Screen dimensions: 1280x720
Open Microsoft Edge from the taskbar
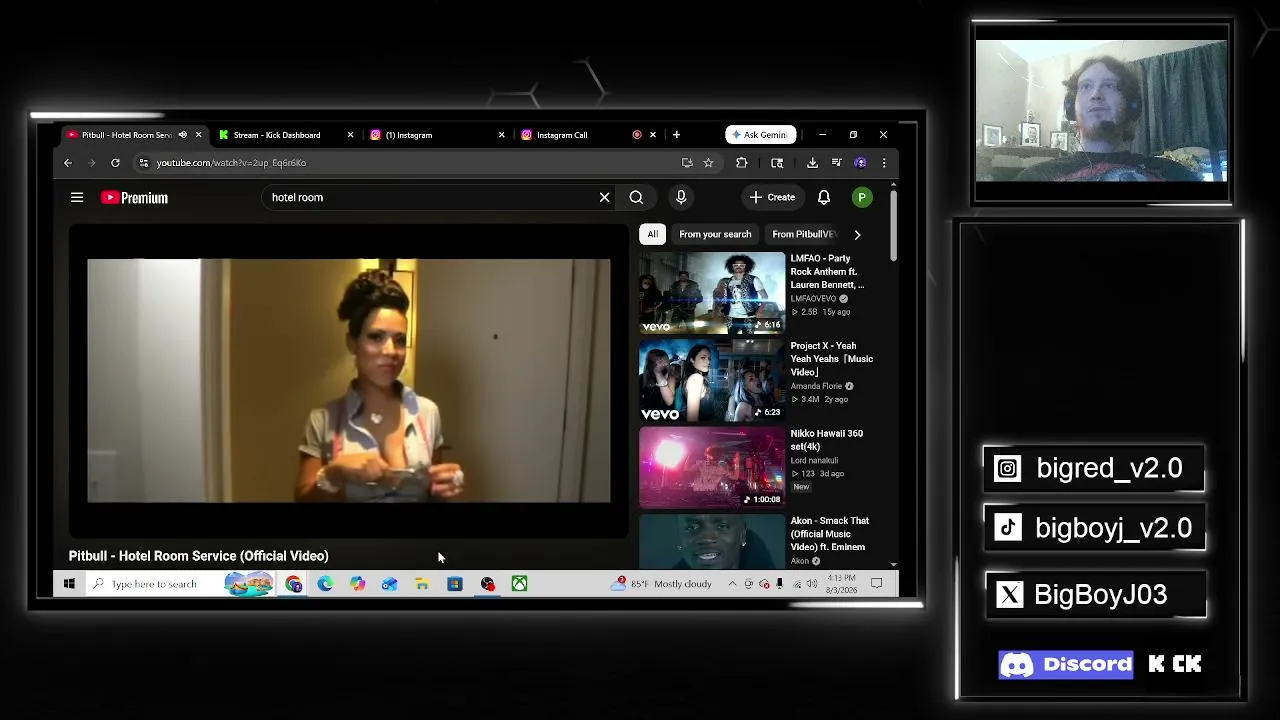tap(325, 584)
